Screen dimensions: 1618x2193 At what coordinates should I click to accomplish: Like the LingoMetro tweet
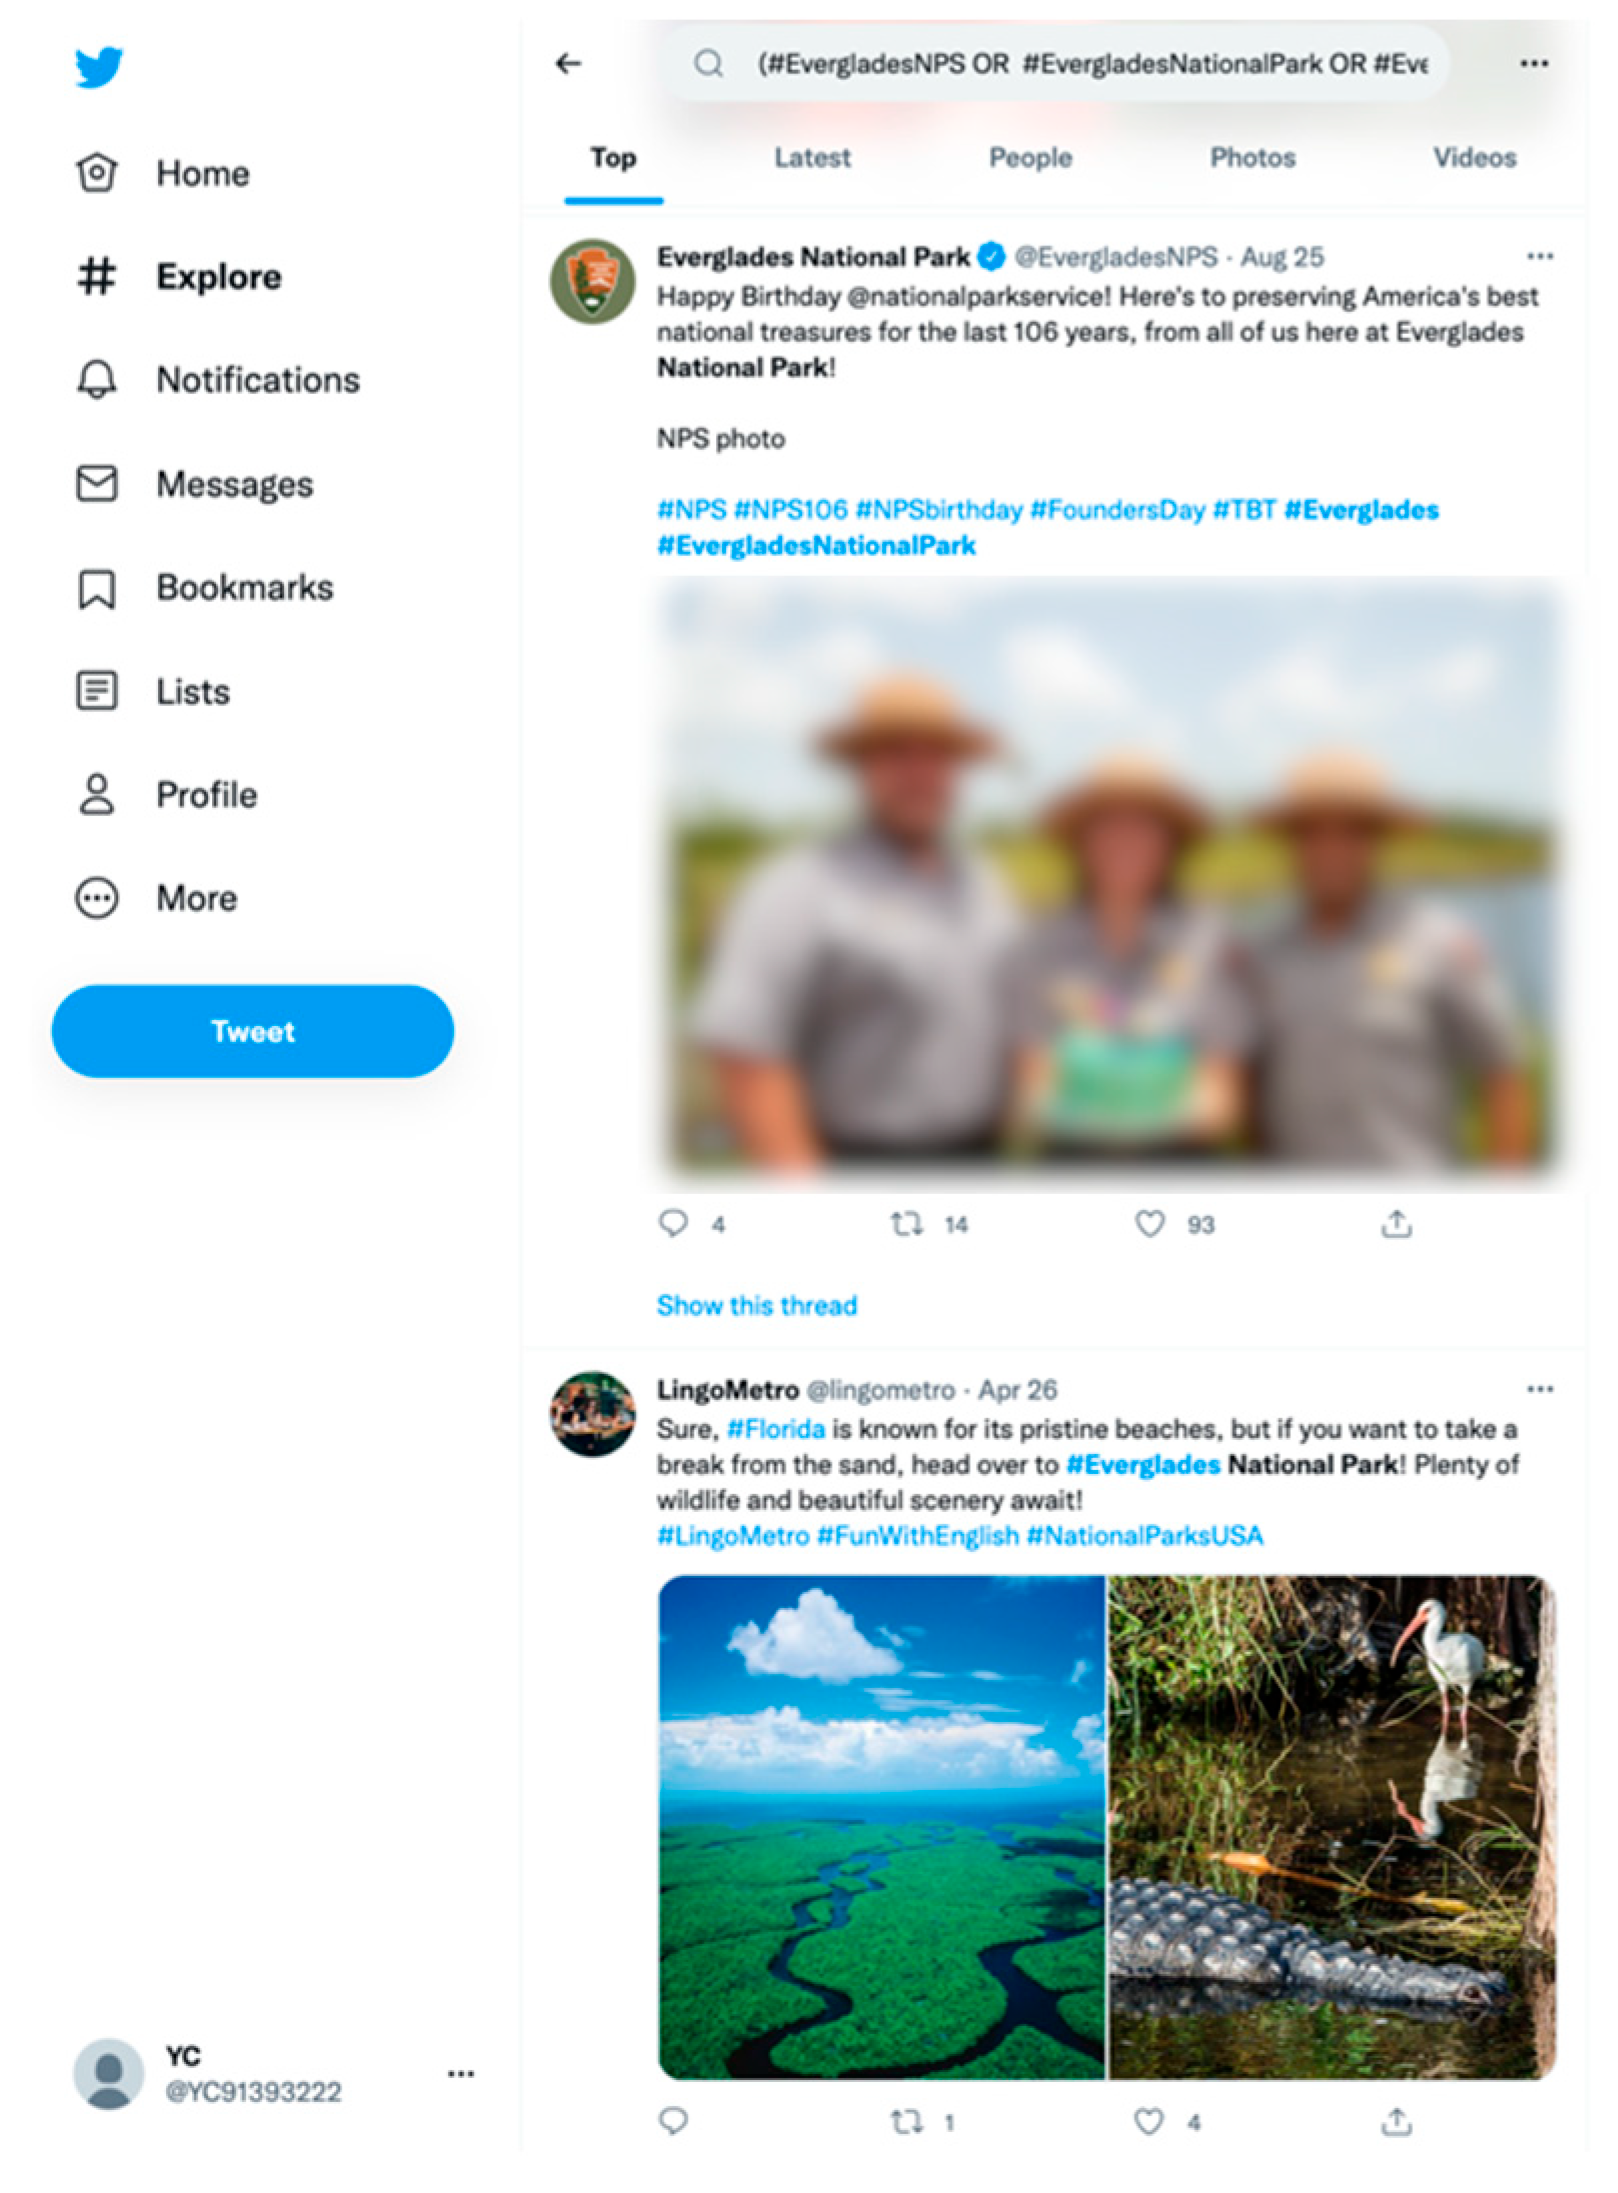click(1149, 2120)
